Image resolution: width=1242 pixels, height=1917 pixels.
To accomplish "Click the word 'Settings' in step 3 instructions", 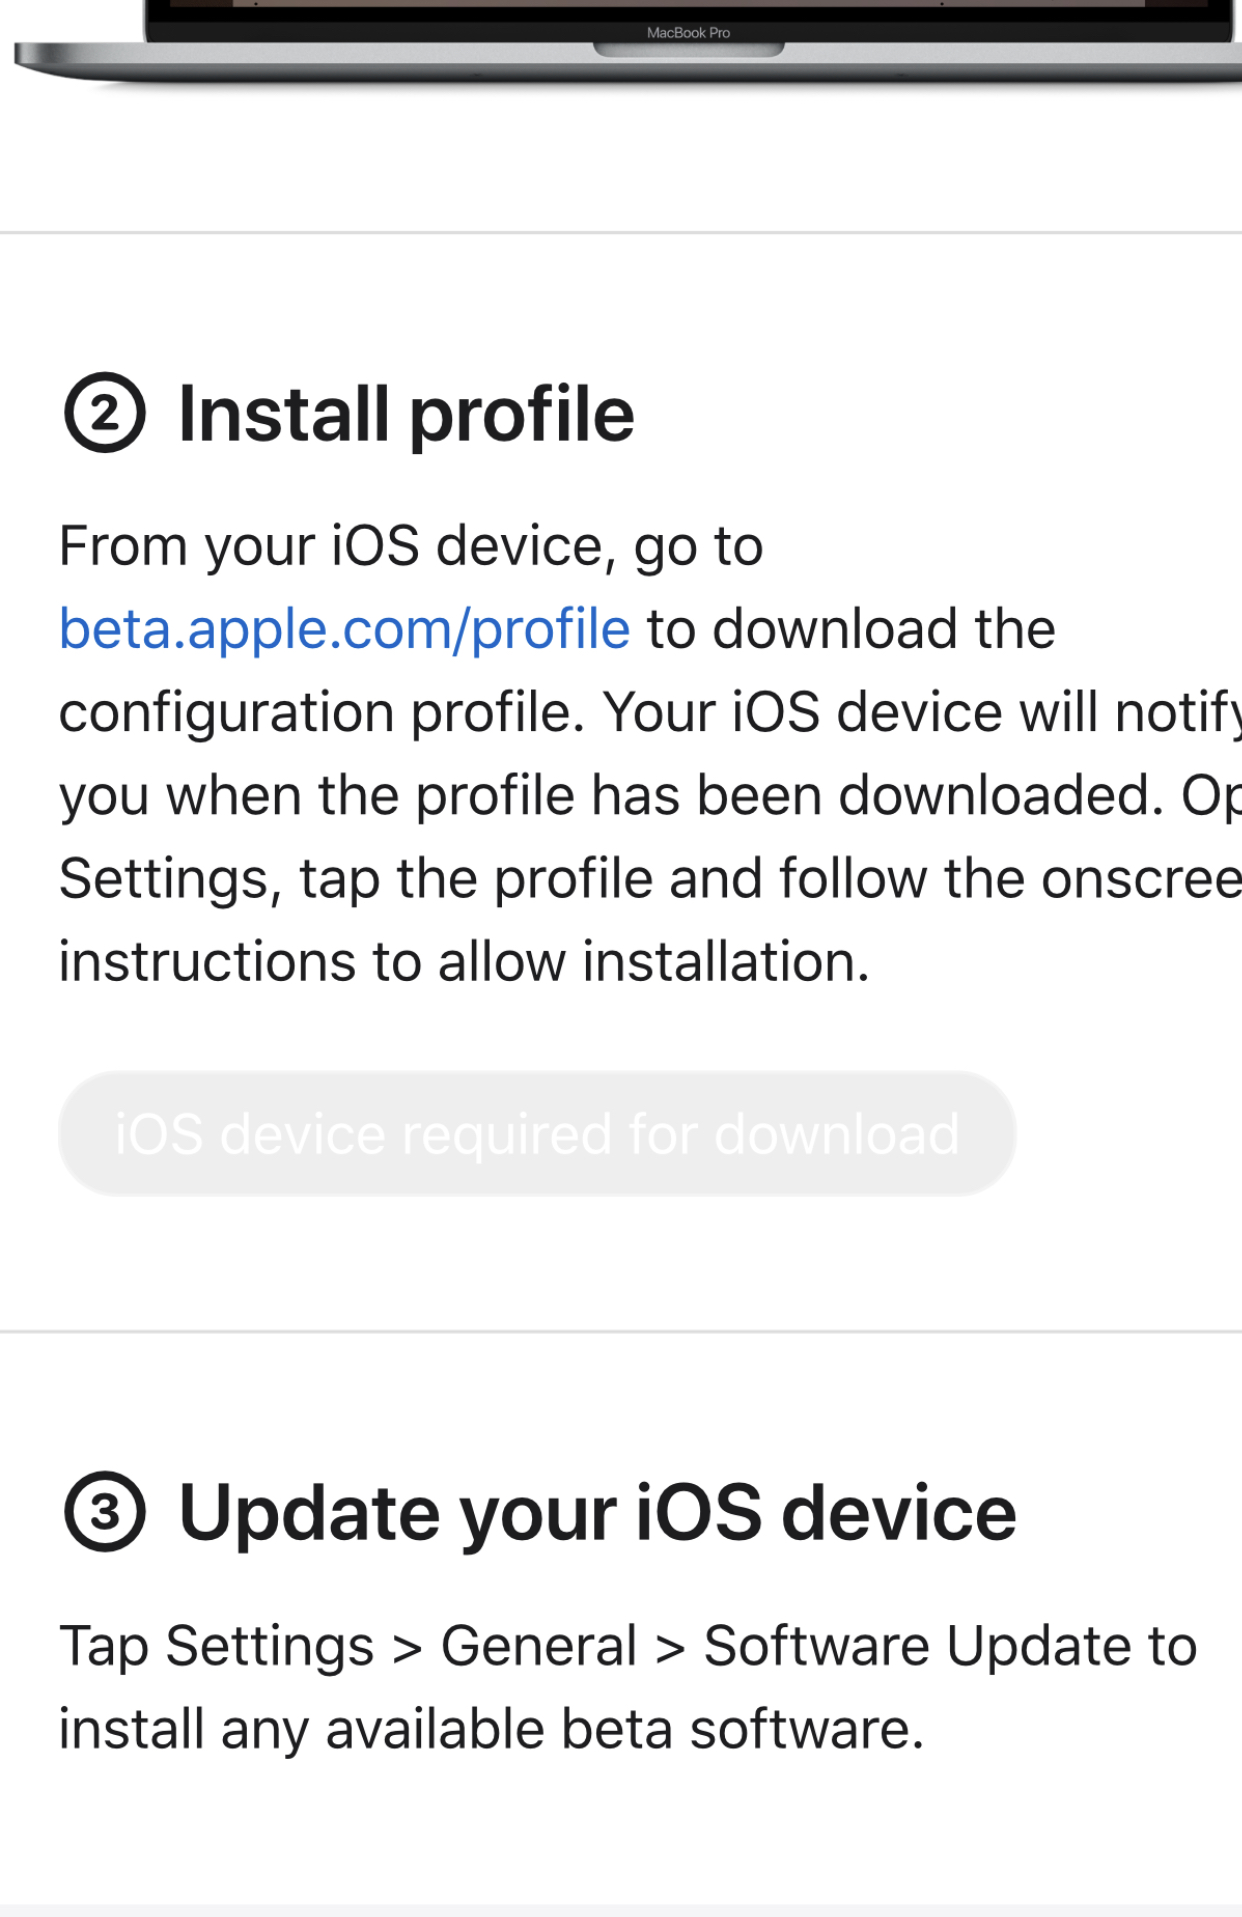I will 269,1646.
